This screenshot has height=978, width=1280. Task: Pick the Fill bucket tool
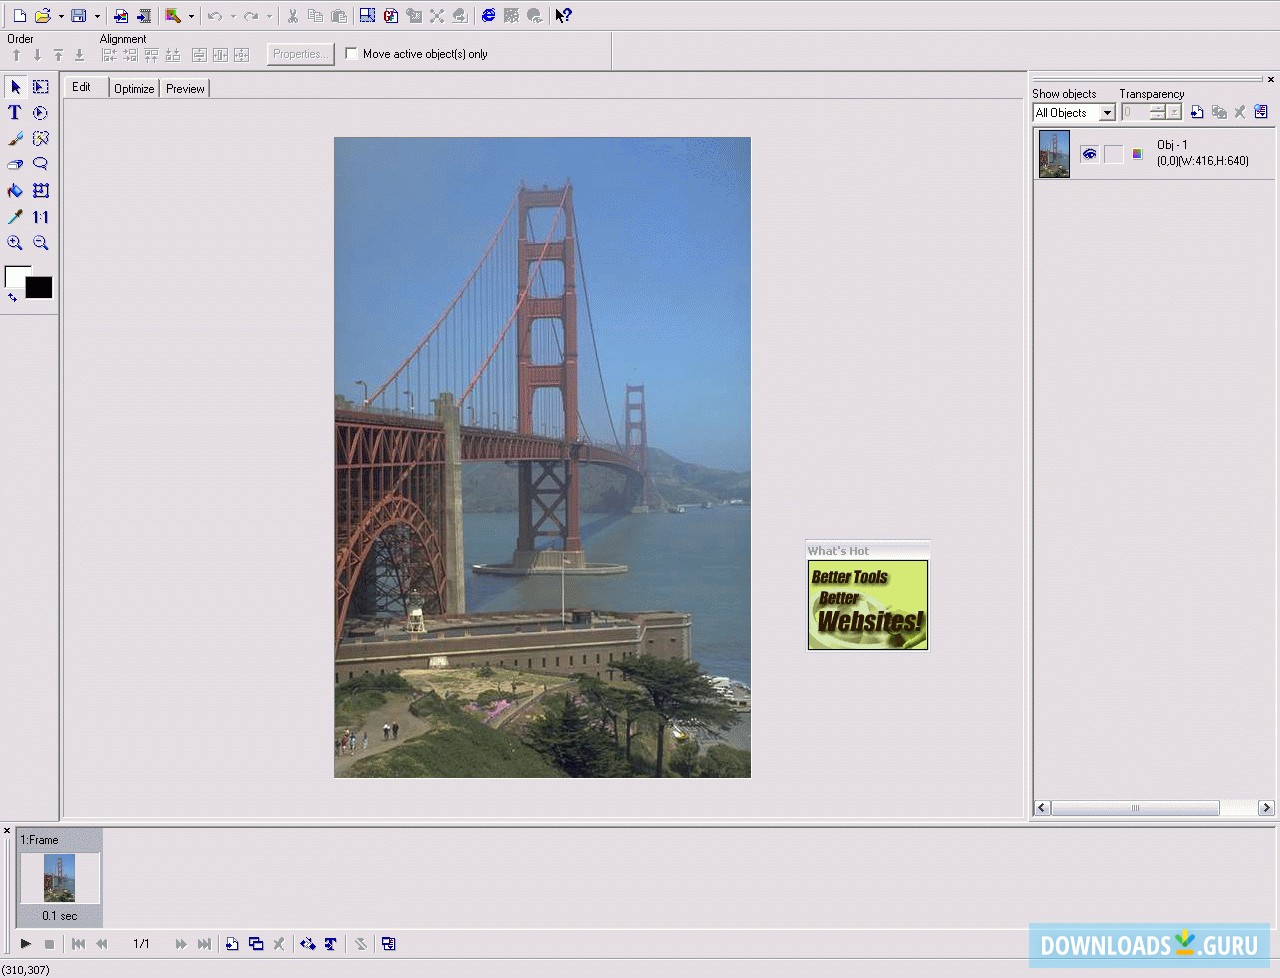(x=15, y=191)
